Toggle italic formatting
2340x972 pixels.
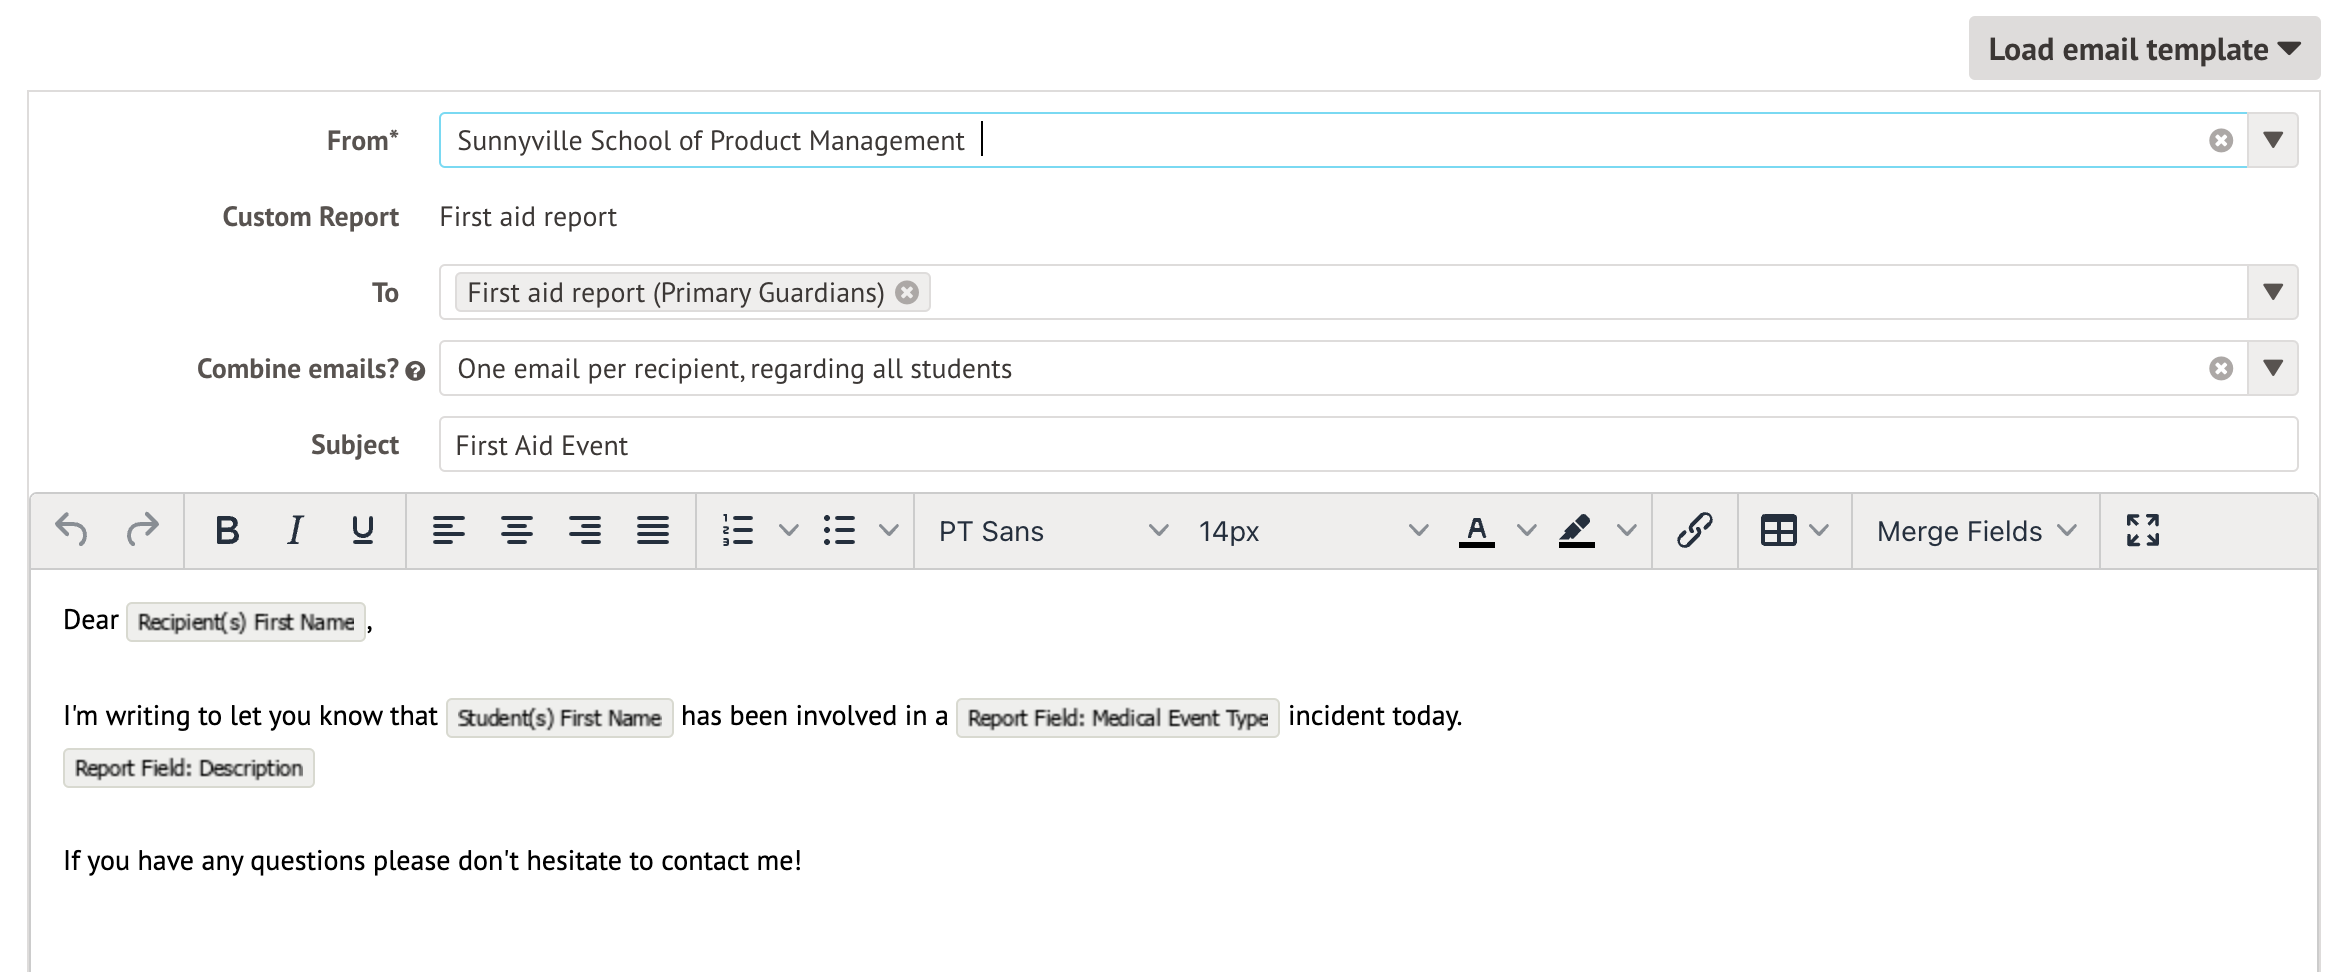(295, 530)
